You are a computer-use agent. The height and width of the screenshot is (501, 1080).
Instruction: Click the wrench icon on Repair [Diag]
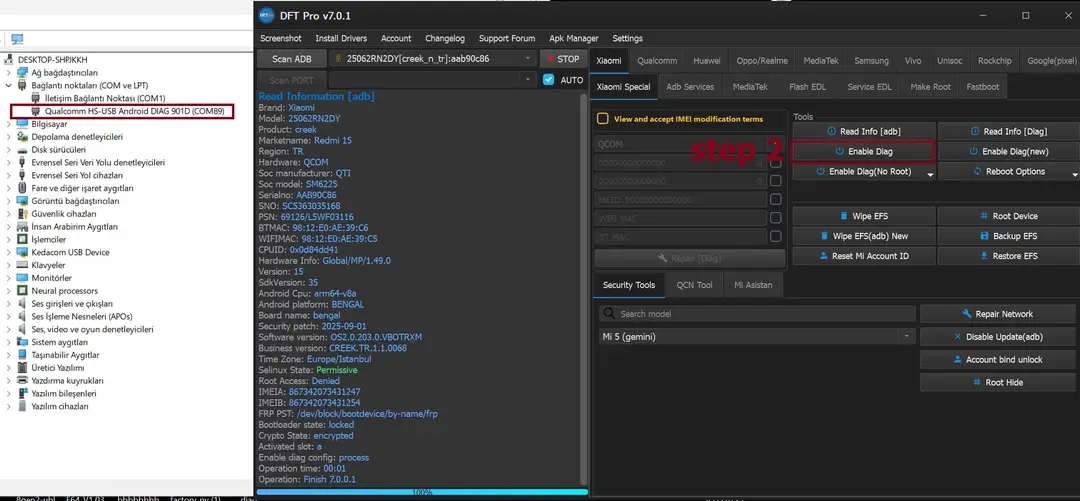pyautogui.click(x=663, y=258)
